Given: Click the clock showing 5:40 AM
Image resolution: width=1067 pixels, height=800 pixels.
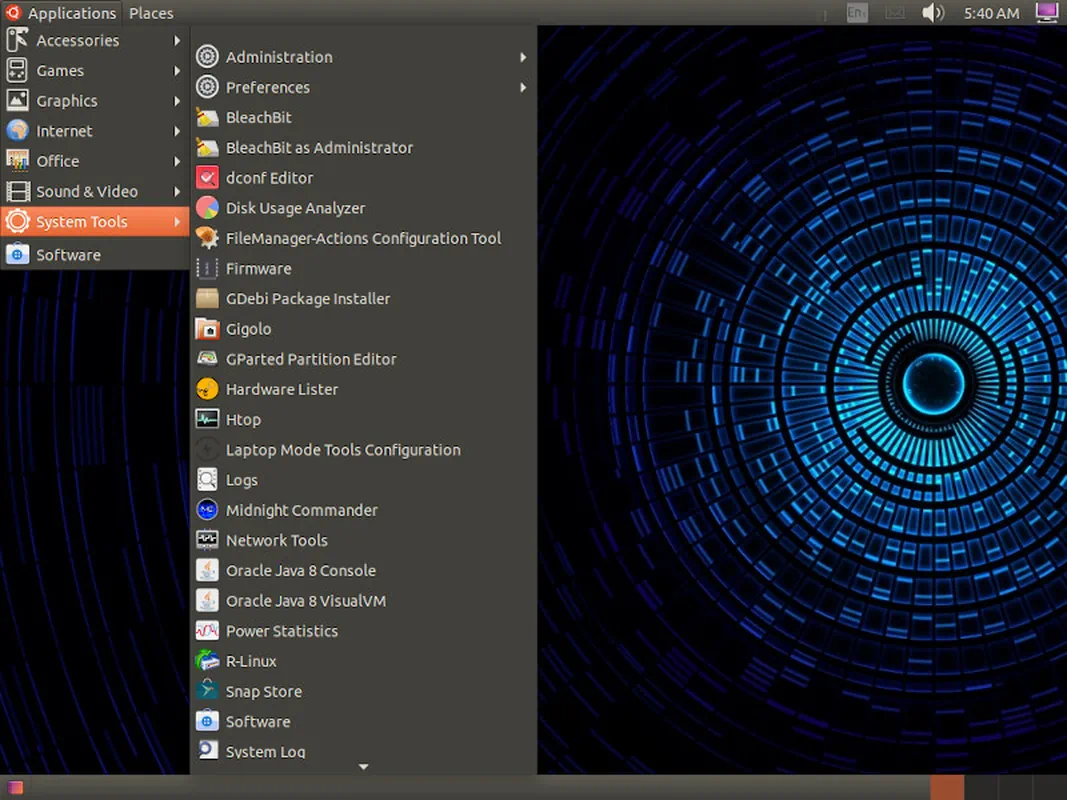Looking at the screenshot, I should (991, 13).
